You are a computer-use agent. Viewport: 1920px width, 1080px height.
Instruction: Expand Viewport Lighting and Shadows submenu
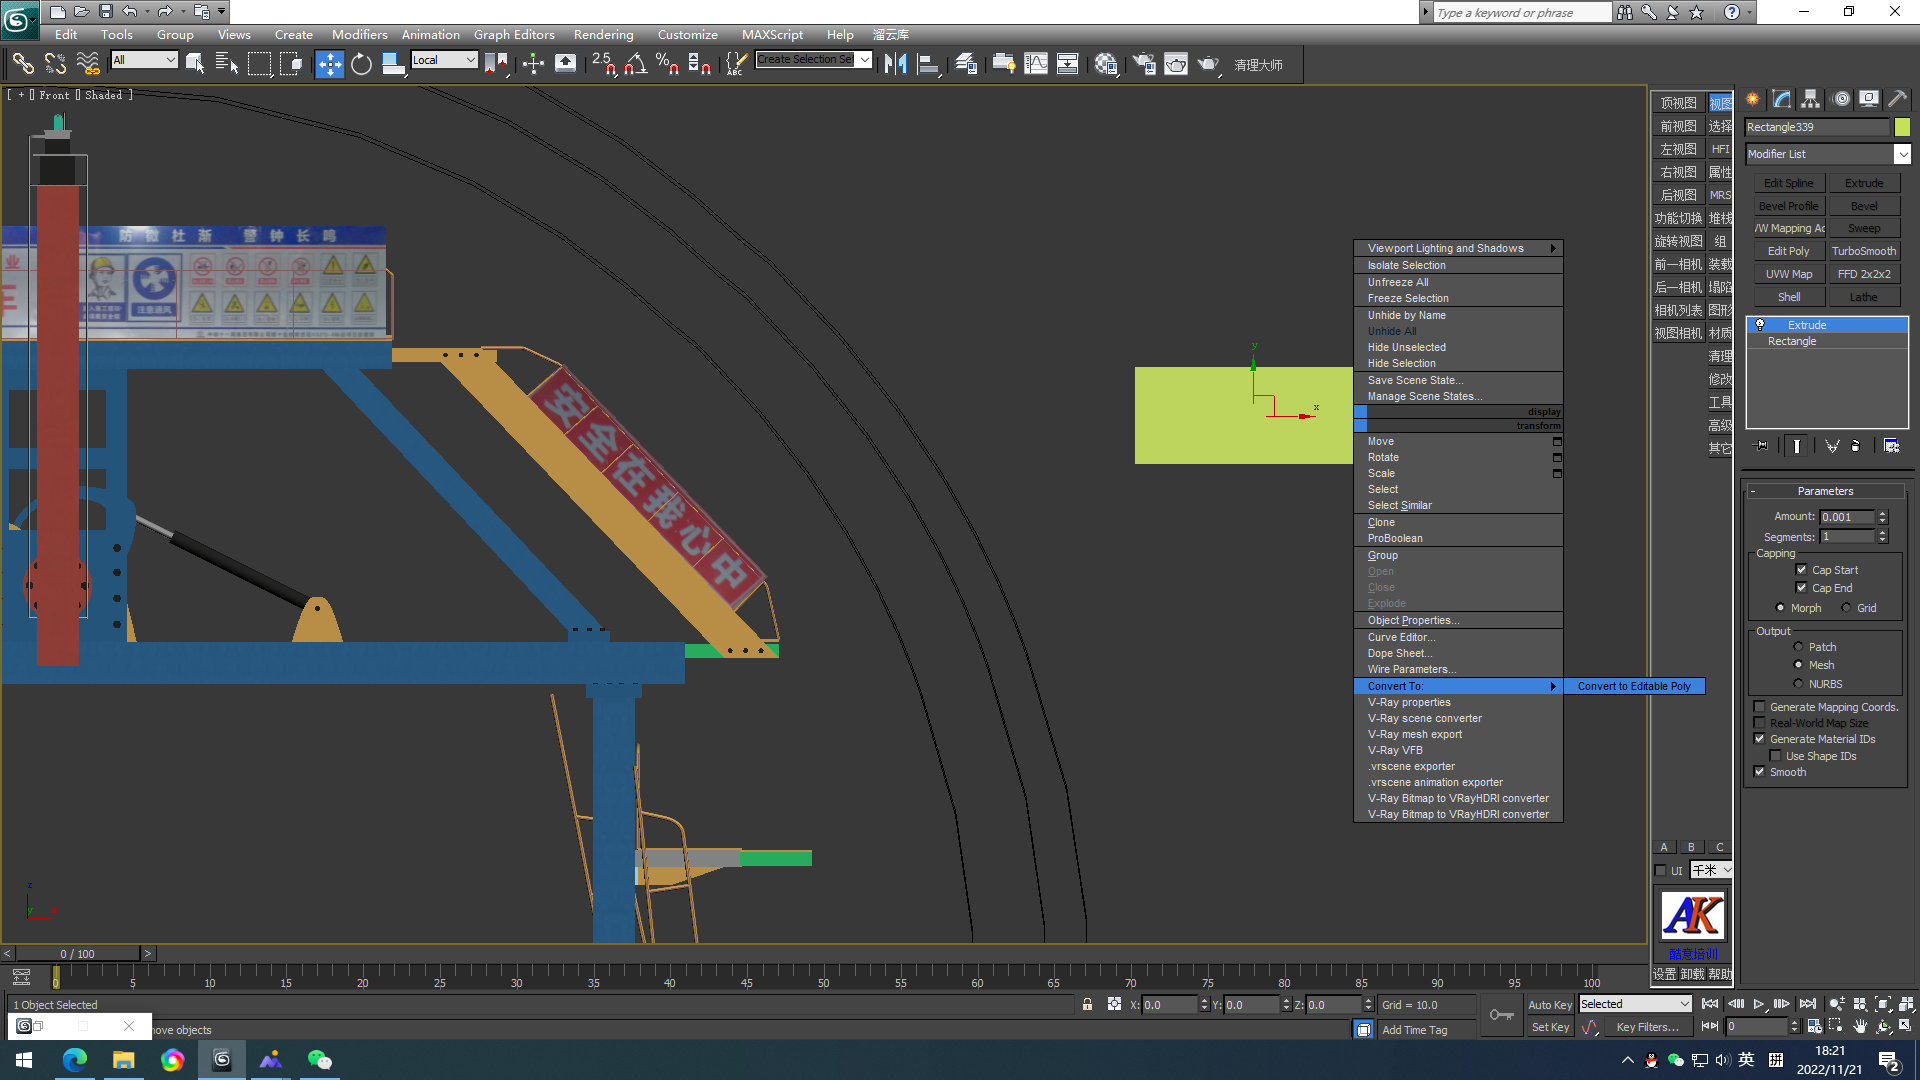coord(1458,248)
